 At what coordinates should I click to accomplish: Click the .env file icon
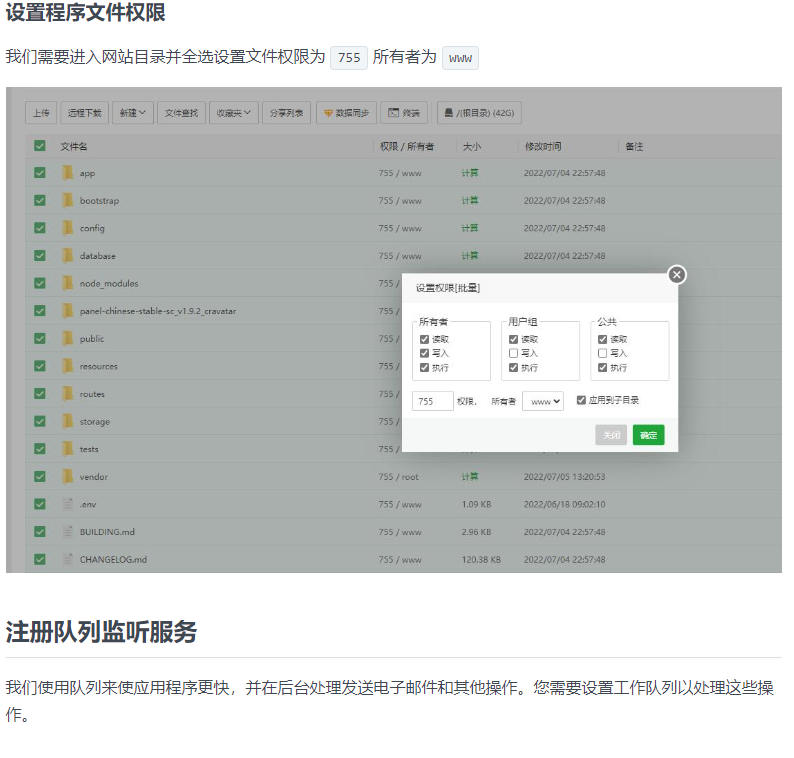tap(67, 504)
